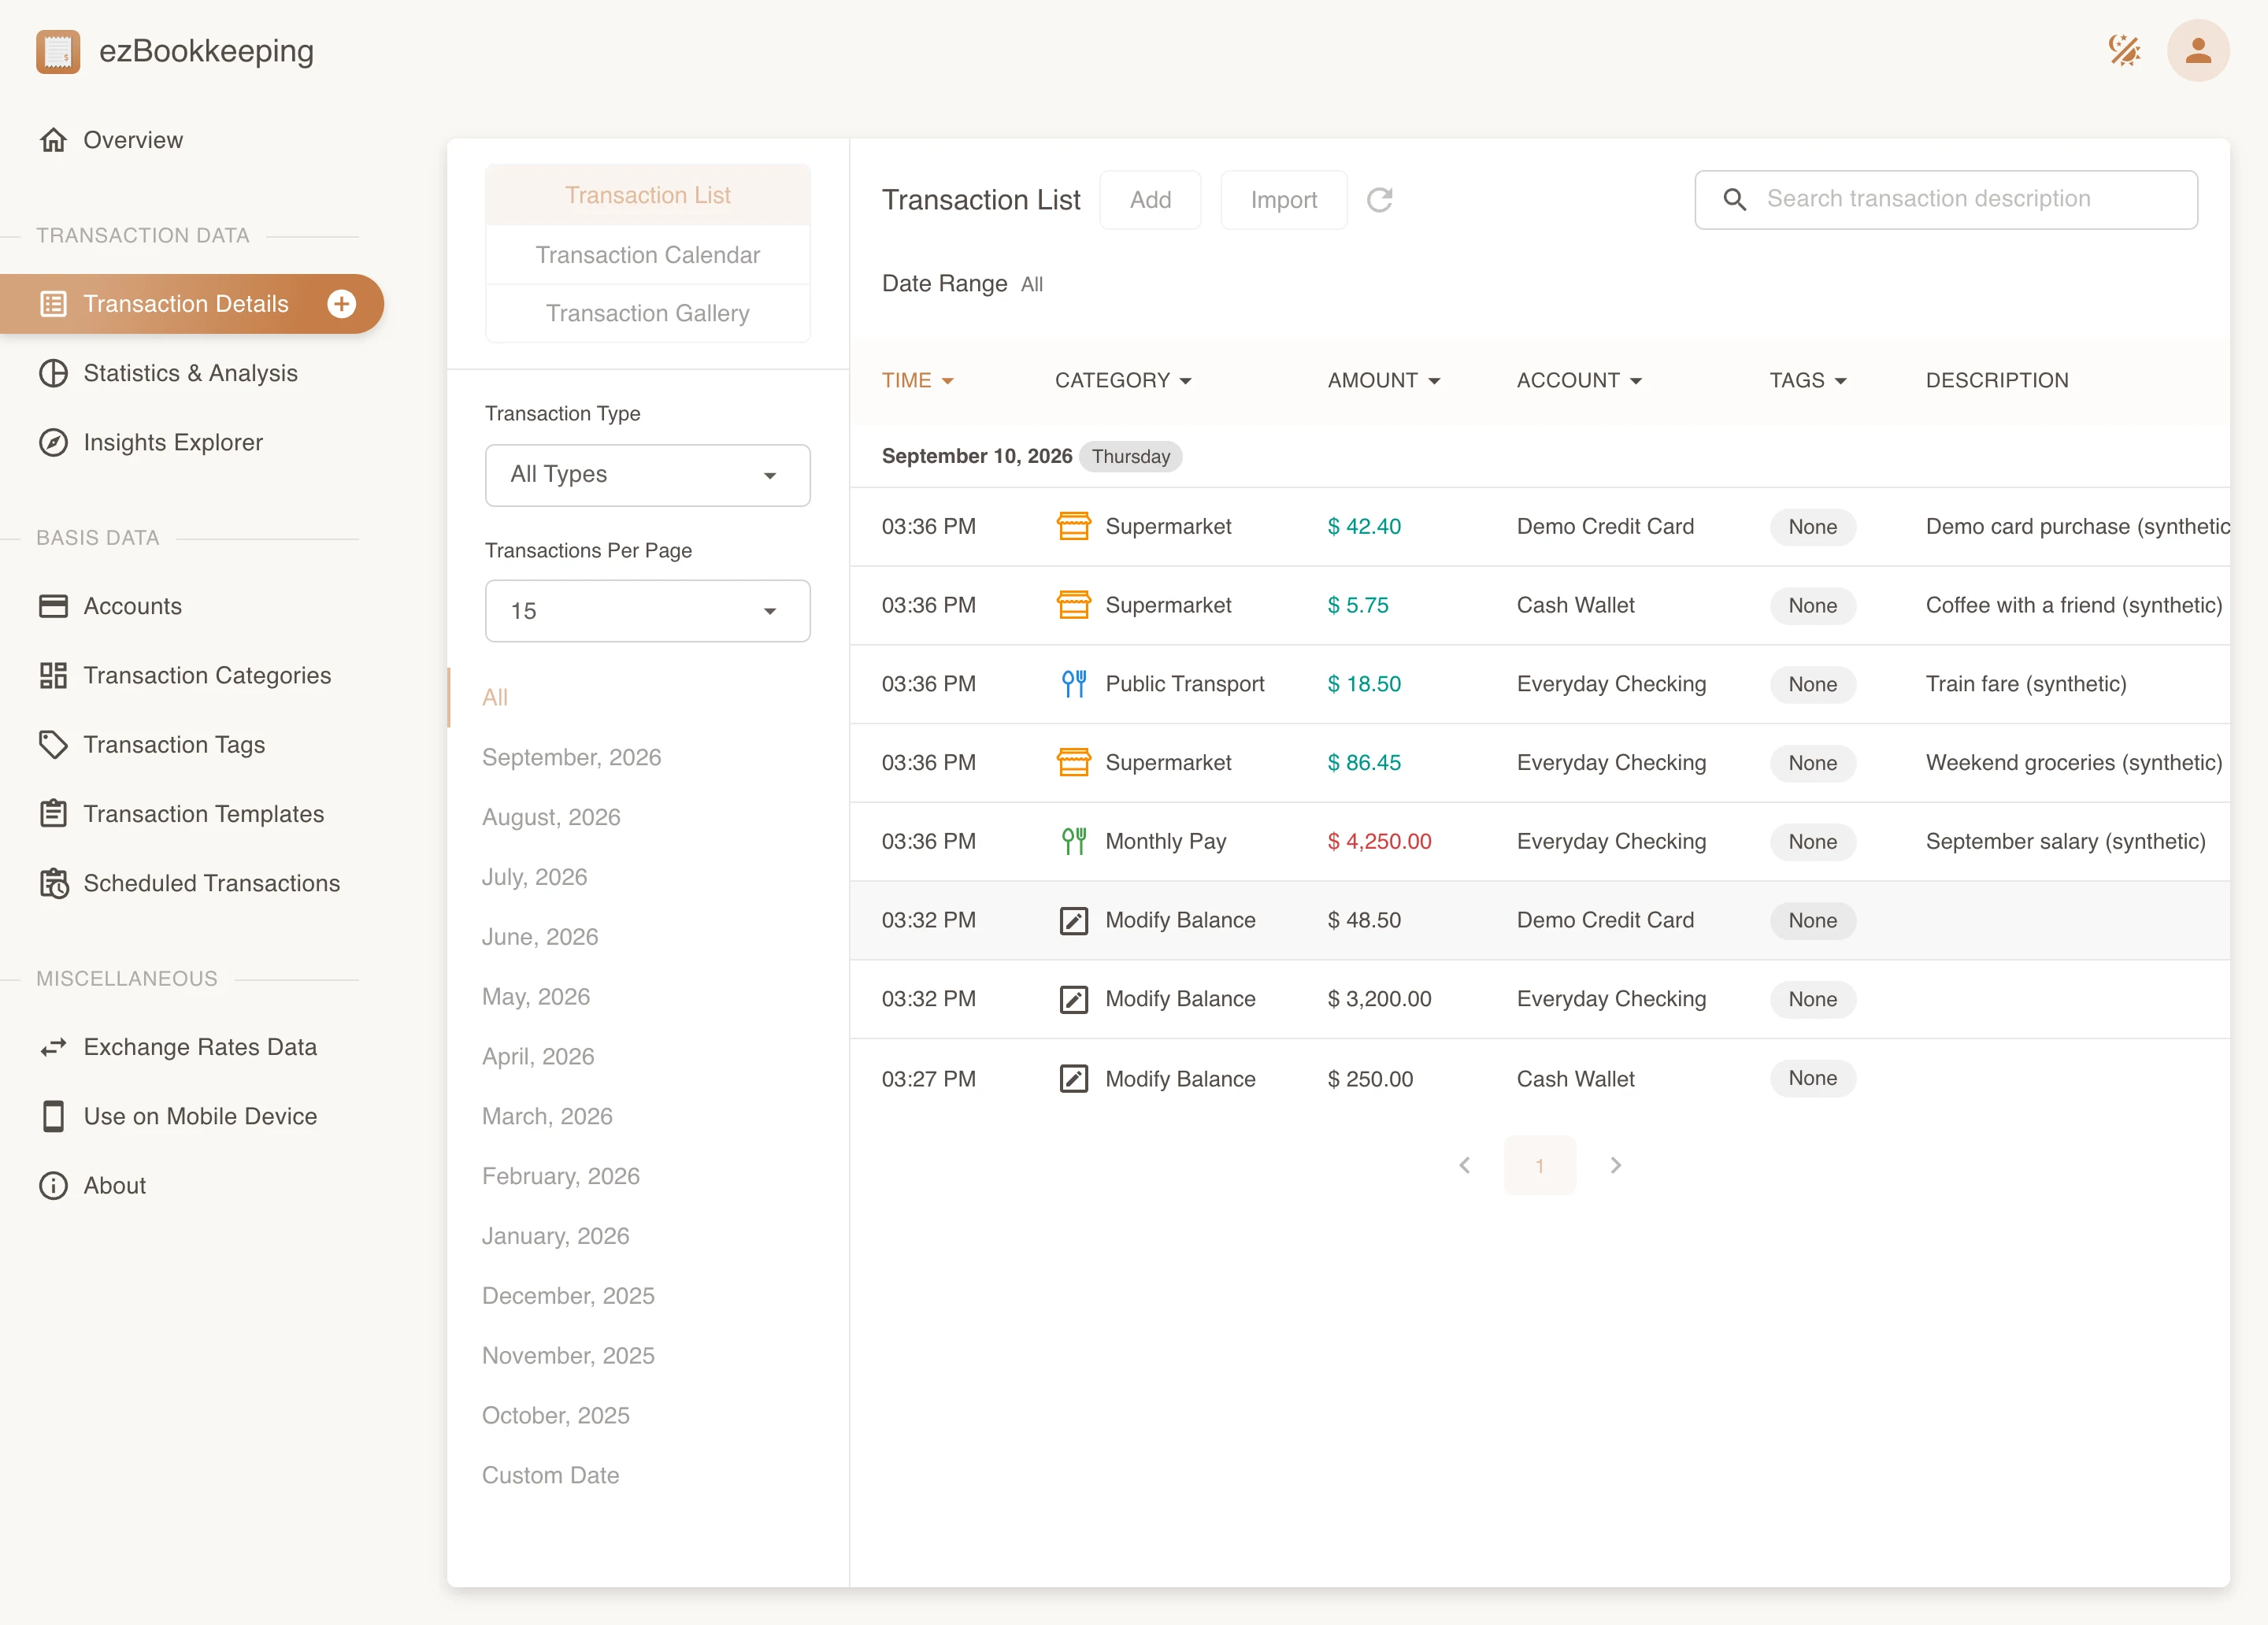Open the Transaction Type dropdown
Viewport: 2268px width, 1625px height.
[647, 475]
